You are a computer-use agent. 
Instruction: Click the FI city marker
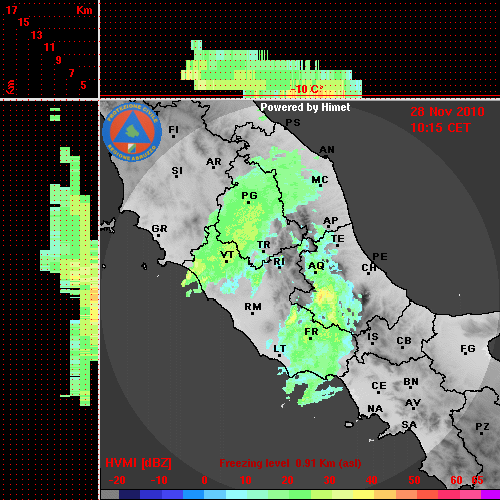173,136
